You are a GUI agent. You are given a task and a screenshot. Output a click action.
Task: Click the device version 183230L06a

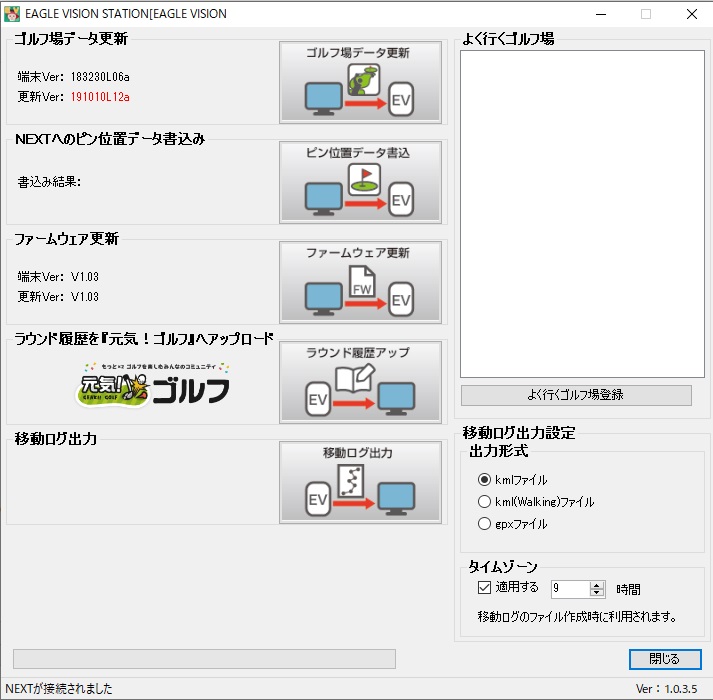click(100, 77)
